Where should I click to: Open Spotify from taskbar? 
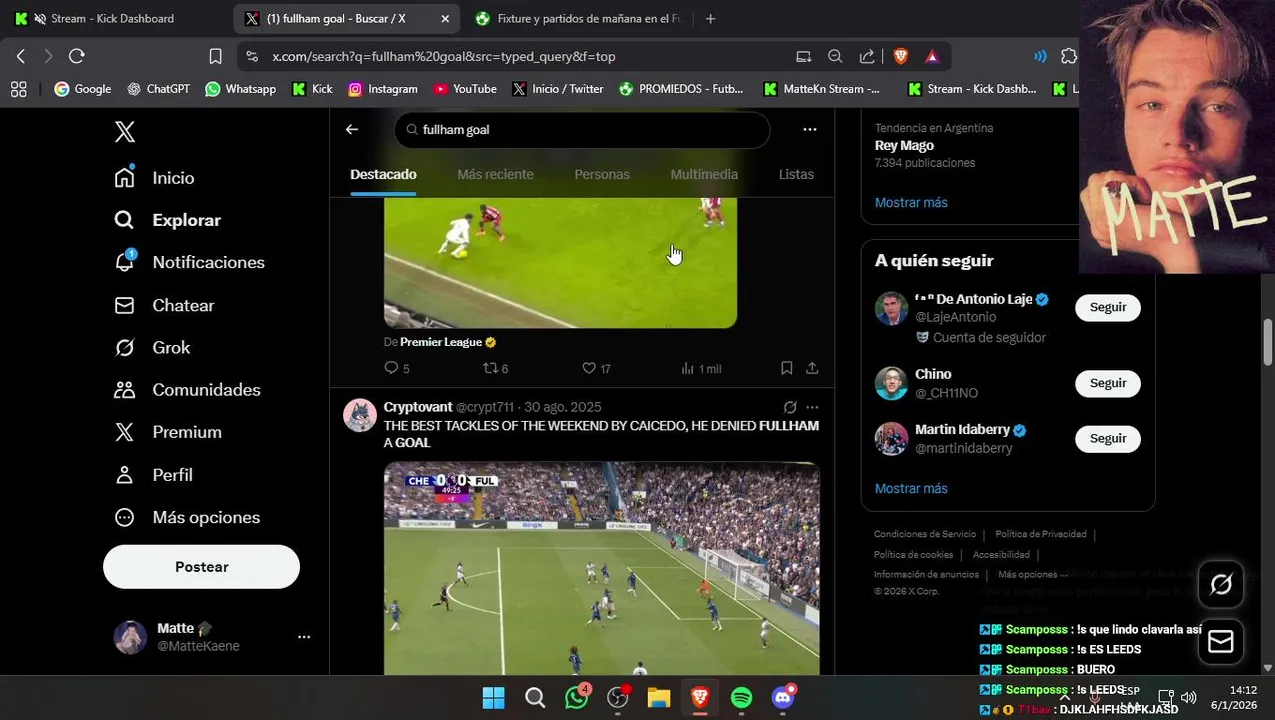(741, 698)
